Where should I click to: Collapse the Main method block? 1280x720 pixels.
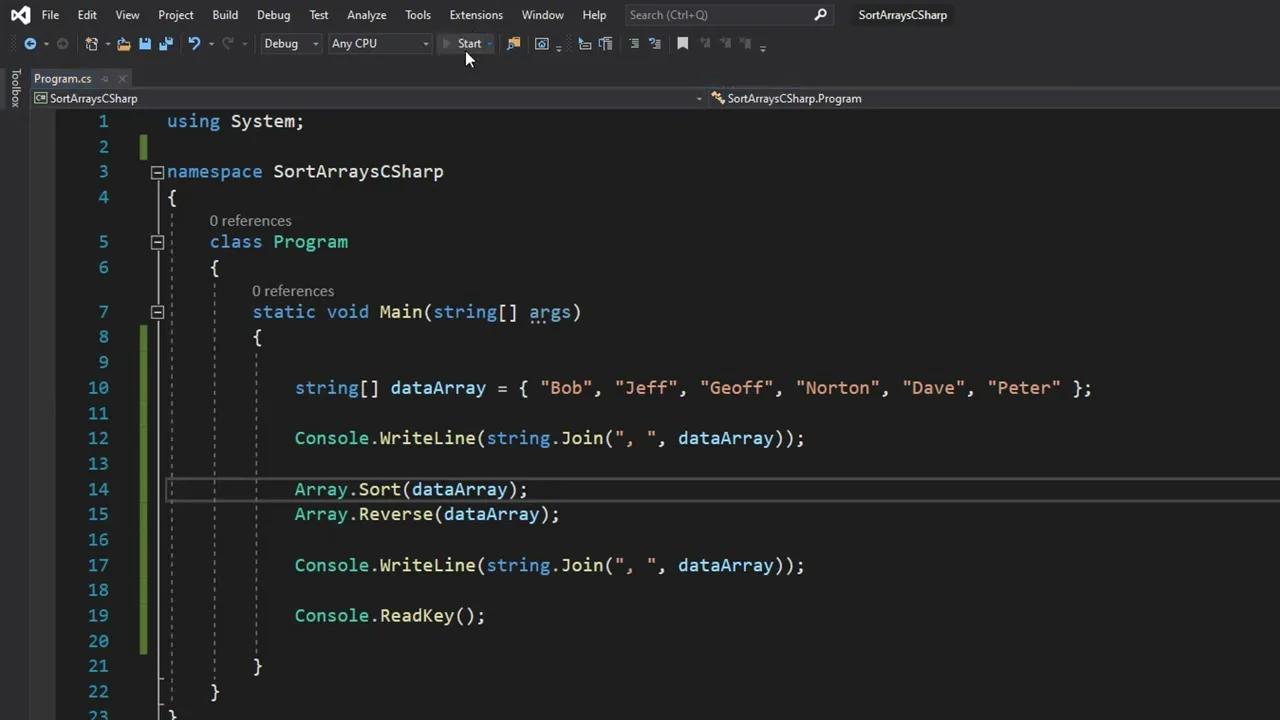pos(157,312)
